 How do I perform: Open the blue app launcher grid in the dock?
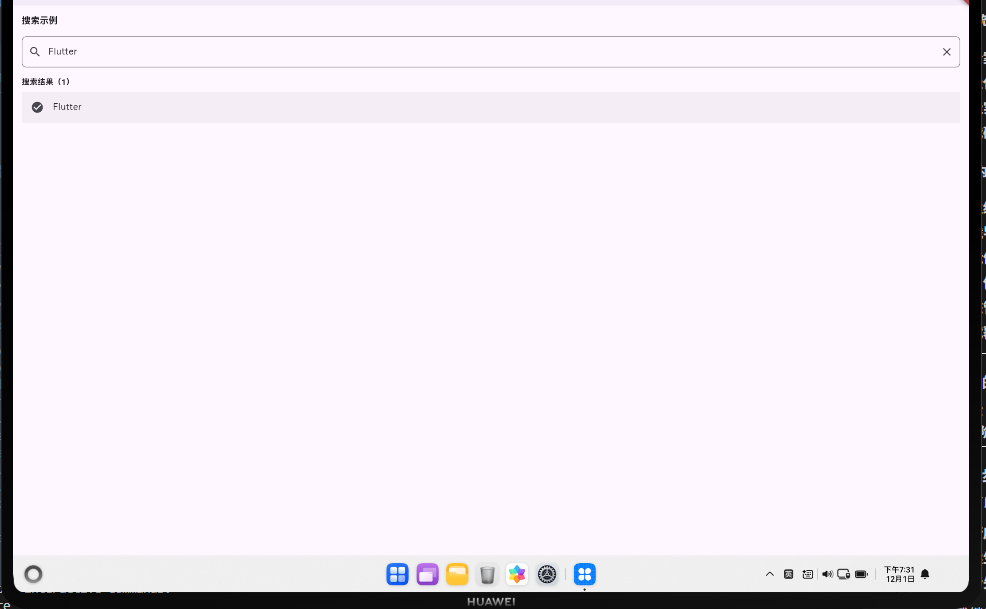(x=397, y=574)
